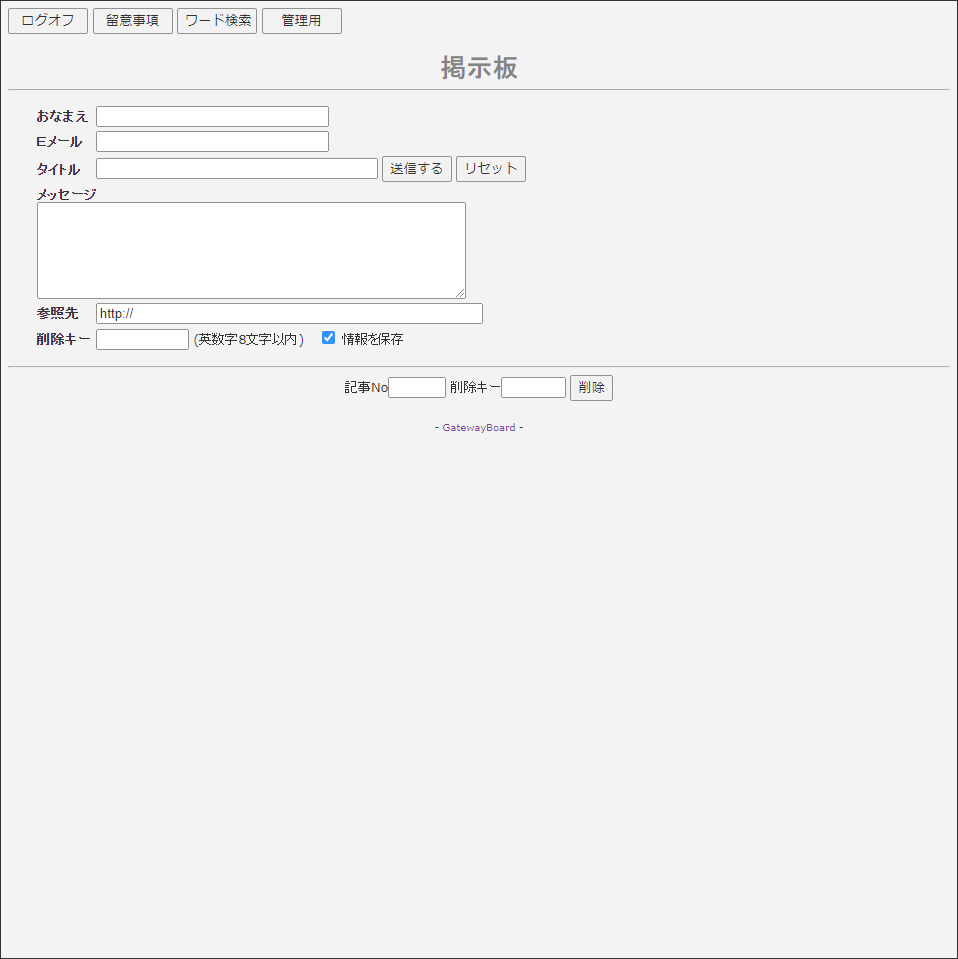Grab the message textarea resize handle
This screenshot has width=958, height=959.
coord(460,293)
